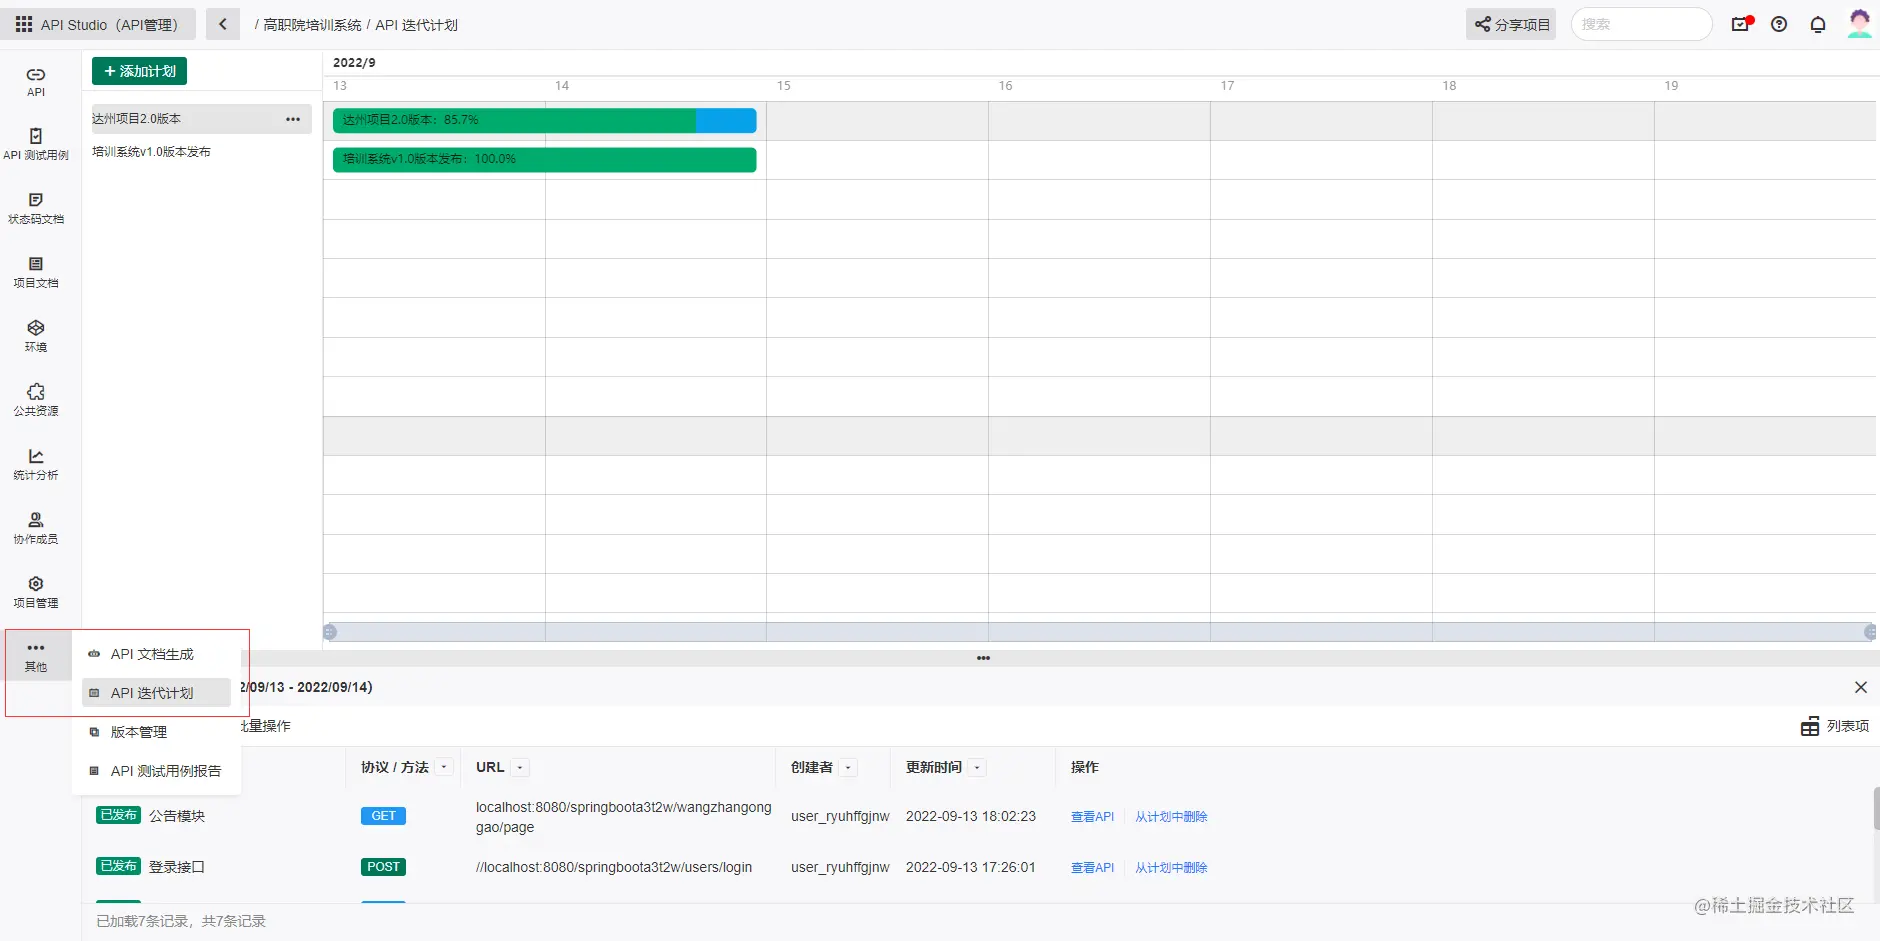
Task: Open the notification bell
Action: coord(1818,24)
